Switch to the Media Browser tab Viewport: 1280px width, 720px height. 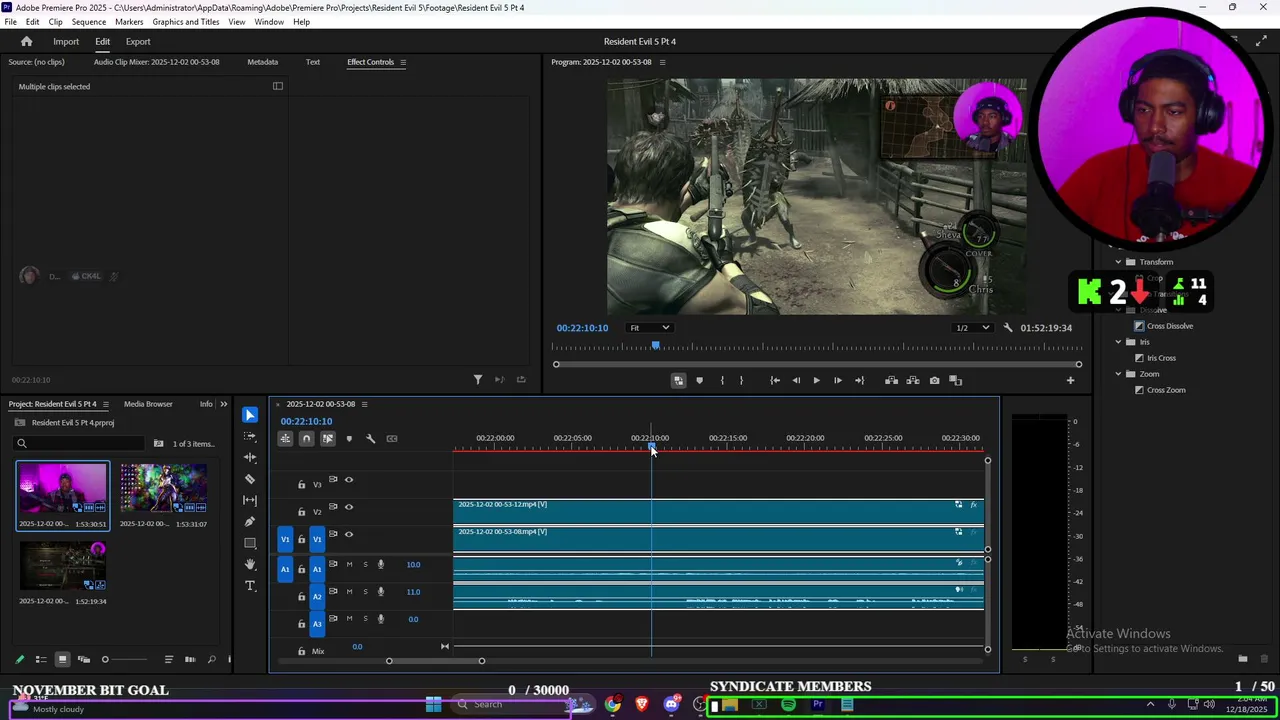[x=148, y=404]
